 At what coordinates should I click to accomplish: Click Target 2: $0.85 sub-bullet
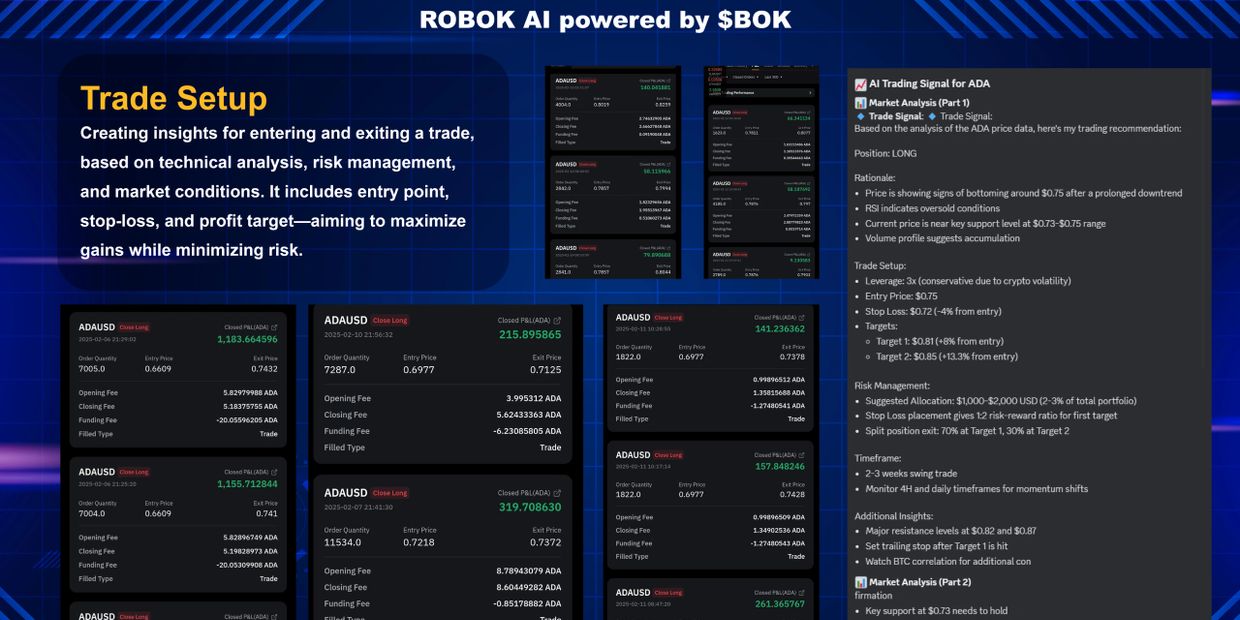point(947,356)
